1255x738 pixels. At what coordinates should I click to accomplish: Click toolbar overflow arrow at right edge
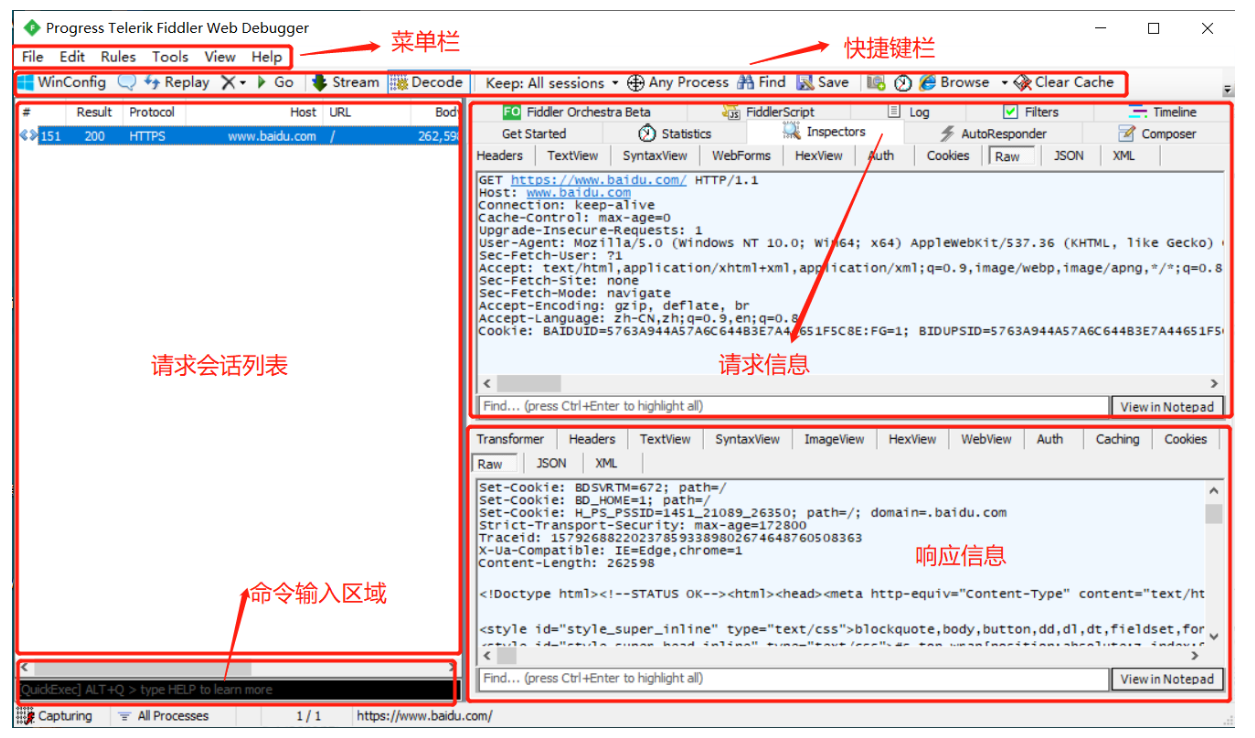(1227, 89)
